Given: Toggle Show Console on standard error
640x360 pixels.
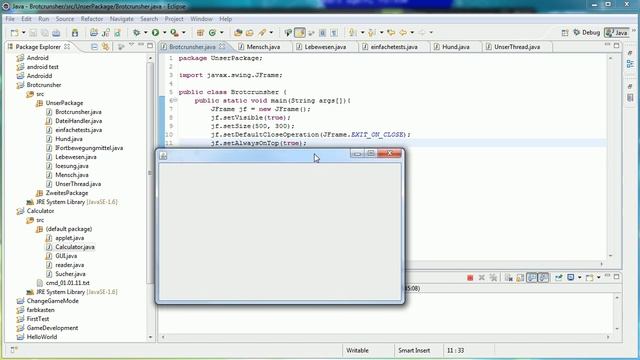Looking at the screenshot, I should pos(543,278).
